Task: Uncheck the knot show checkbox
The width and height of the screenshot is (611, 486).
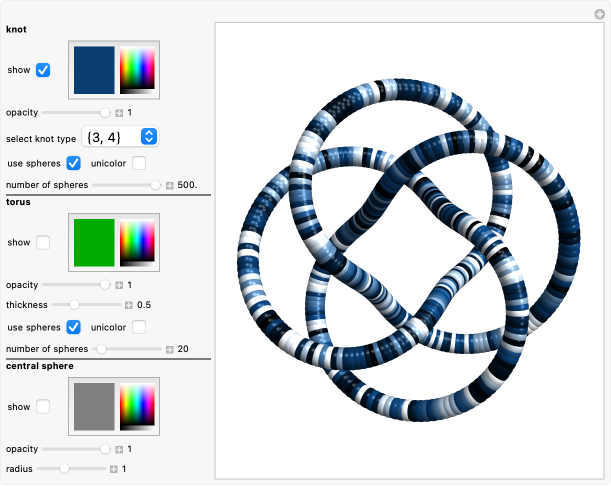Action: pyautogui.click(x=44, y=70)
